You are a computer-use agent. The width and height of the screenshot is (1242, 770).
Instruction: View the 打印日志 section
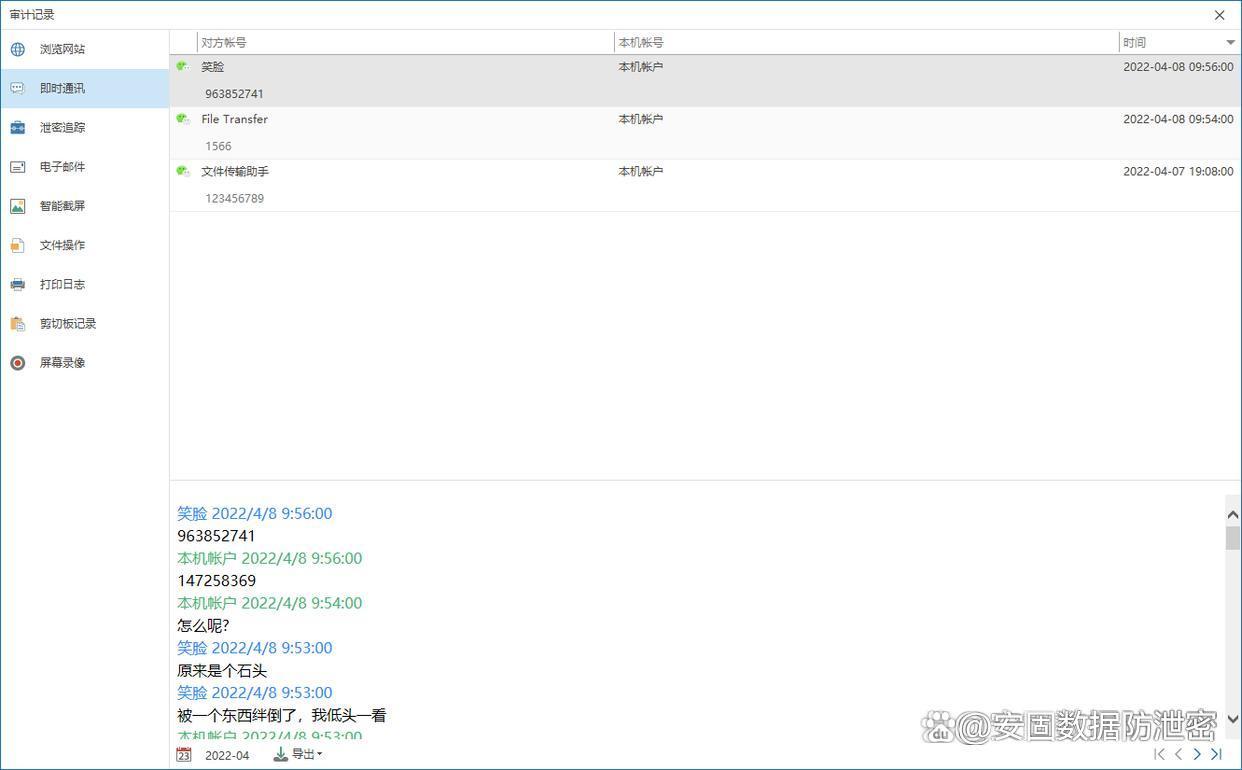(85, 284)
